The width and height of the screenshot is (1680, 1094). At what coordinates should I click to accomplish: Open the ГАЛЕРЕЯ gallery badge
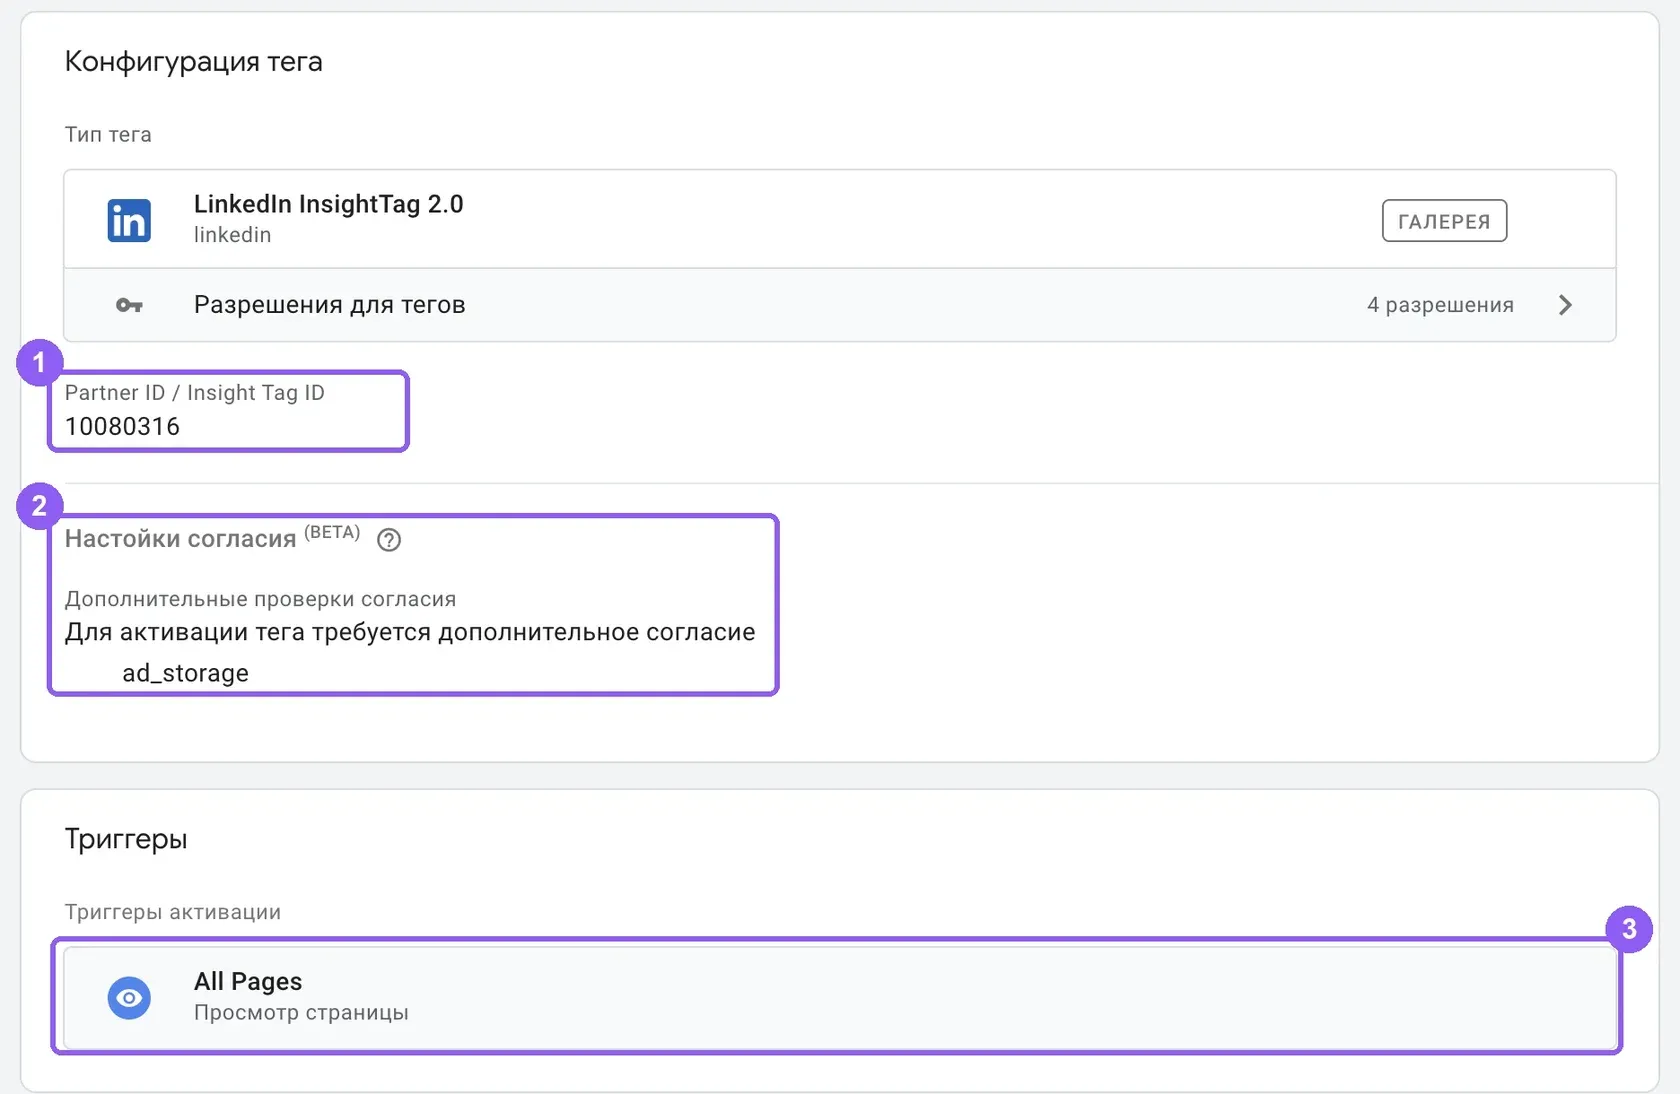pyautogui.click(x=1444, y=221)
